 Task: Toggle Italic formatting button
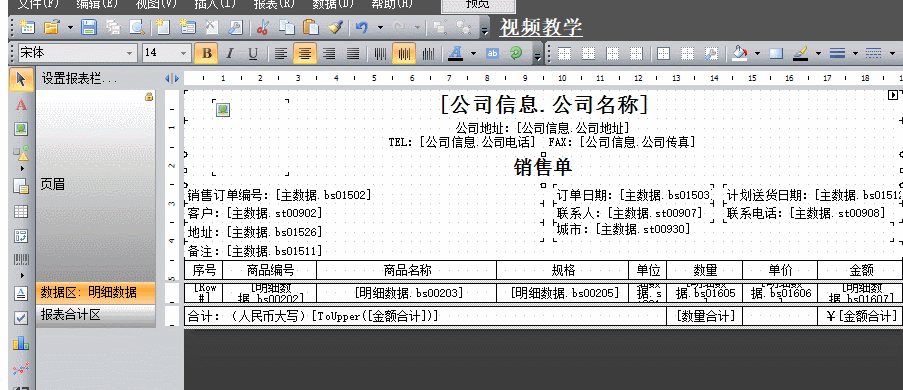(230, 54)
